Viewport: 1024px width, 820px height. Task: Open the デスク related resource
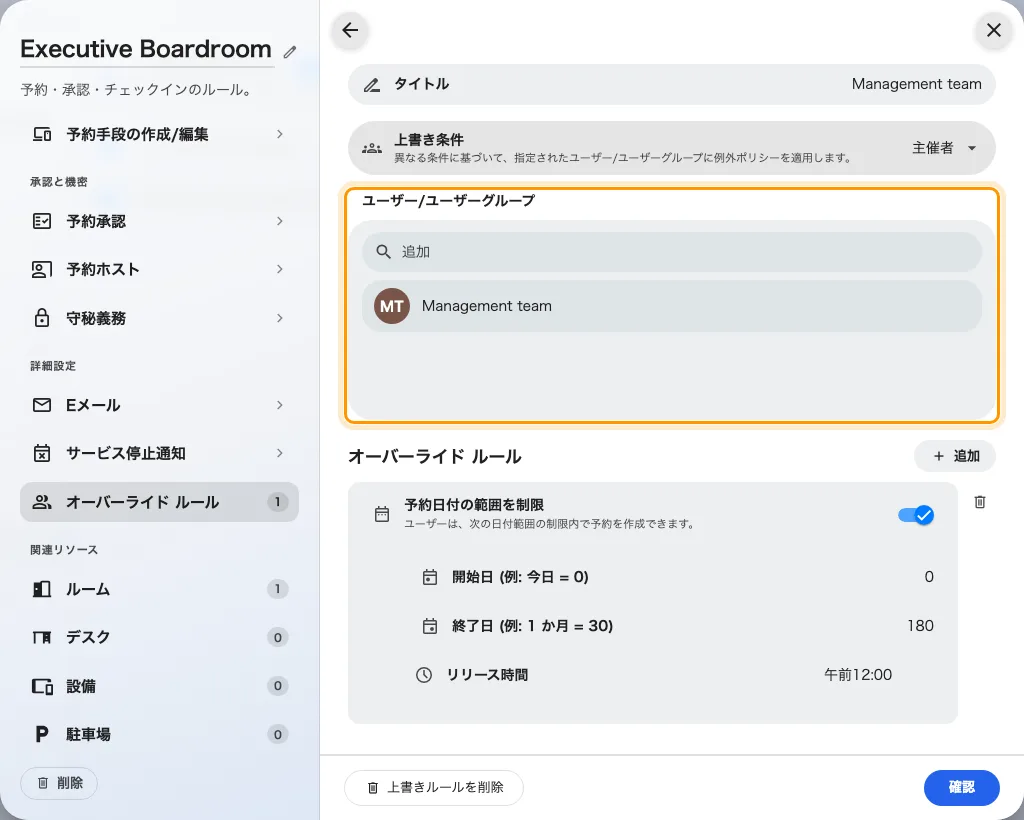click(159, 637)
